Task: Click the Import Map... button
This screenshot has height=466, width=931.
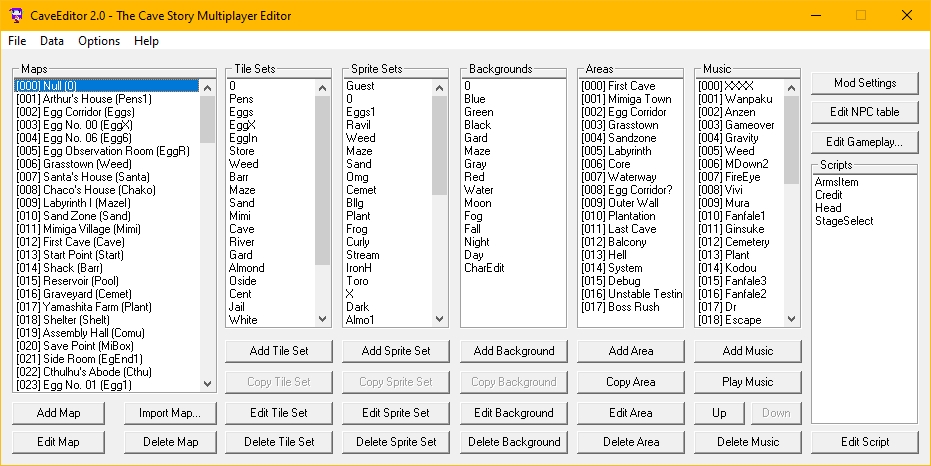Action: click(170, 413)
